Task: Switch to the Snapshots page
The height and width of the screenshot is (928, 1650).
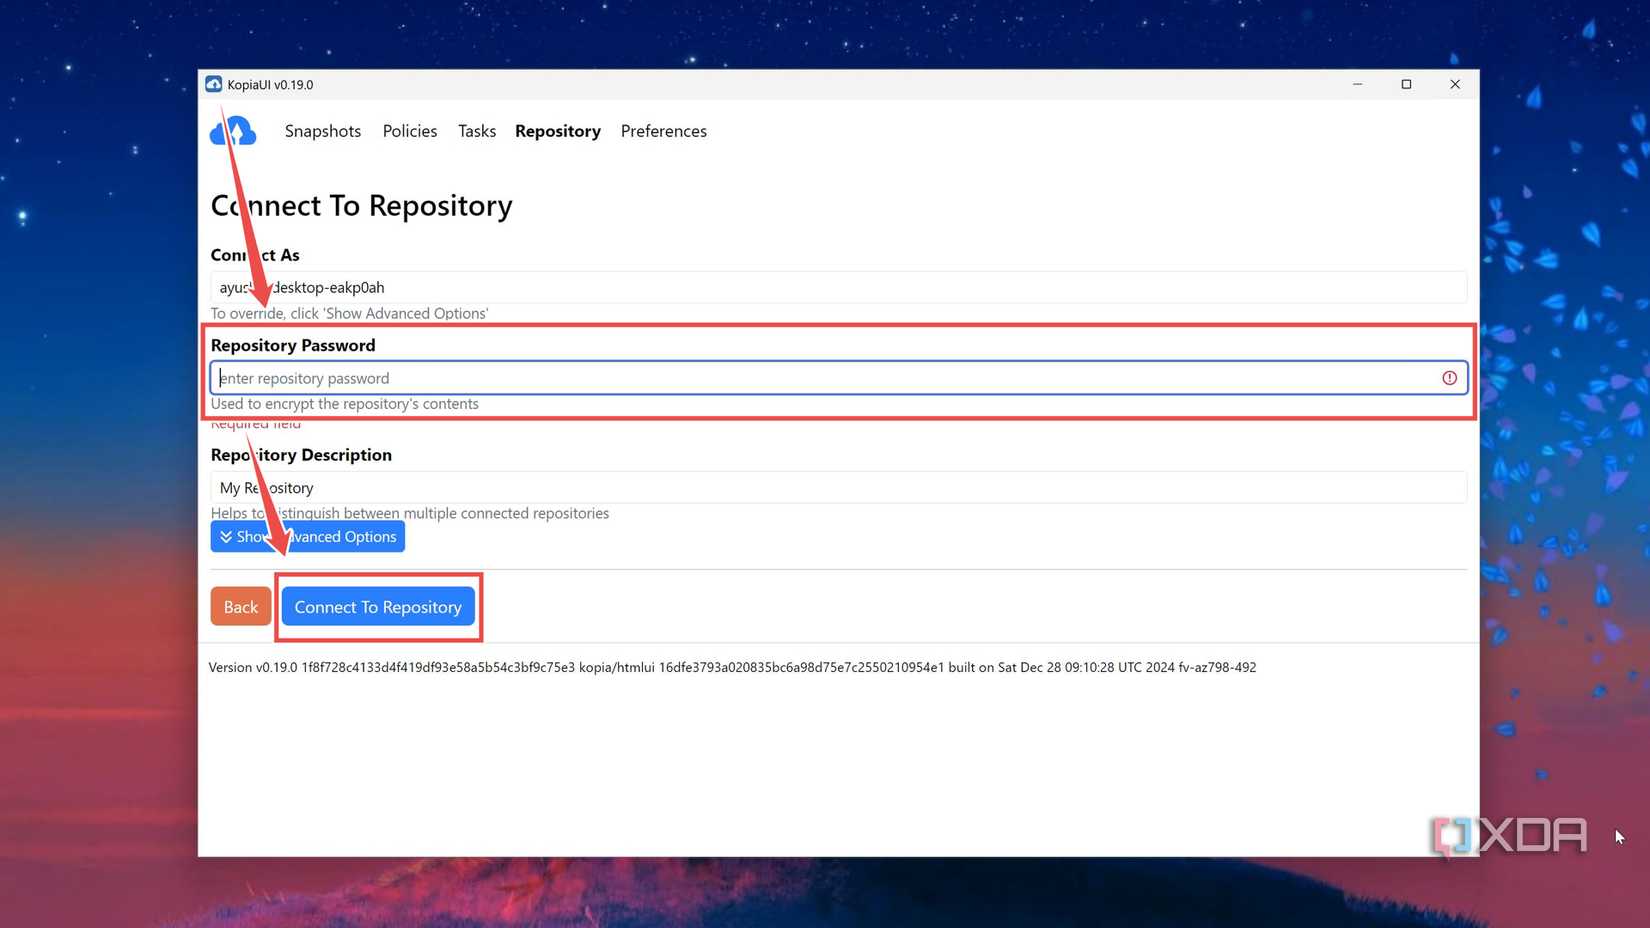Action: click(322, 131)
